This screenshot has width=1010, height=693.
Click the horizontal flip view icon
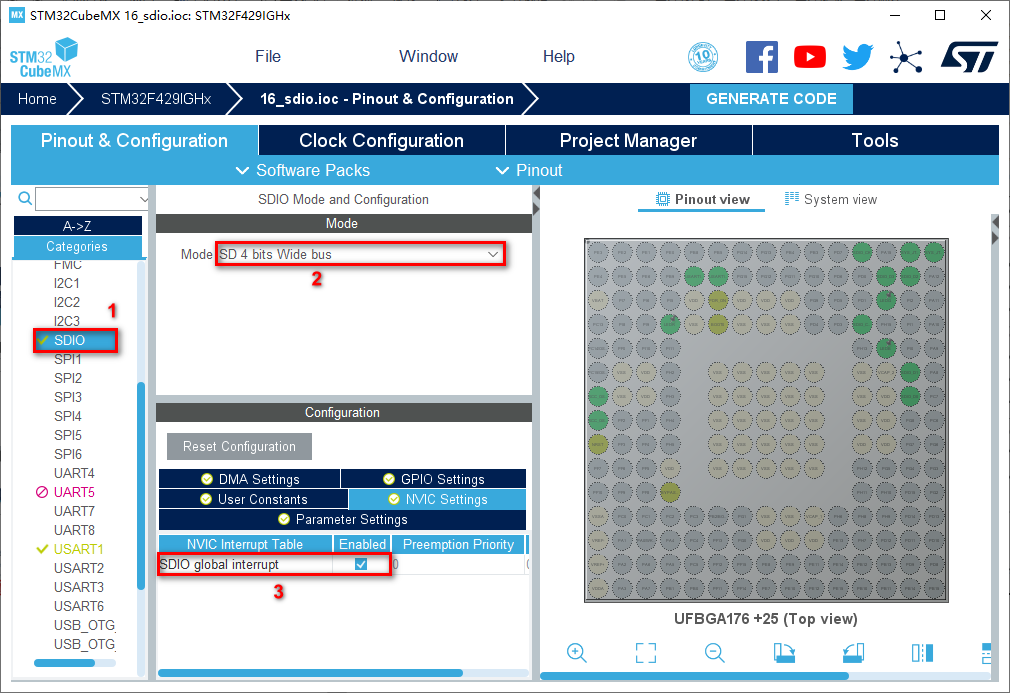coord(922,653)
